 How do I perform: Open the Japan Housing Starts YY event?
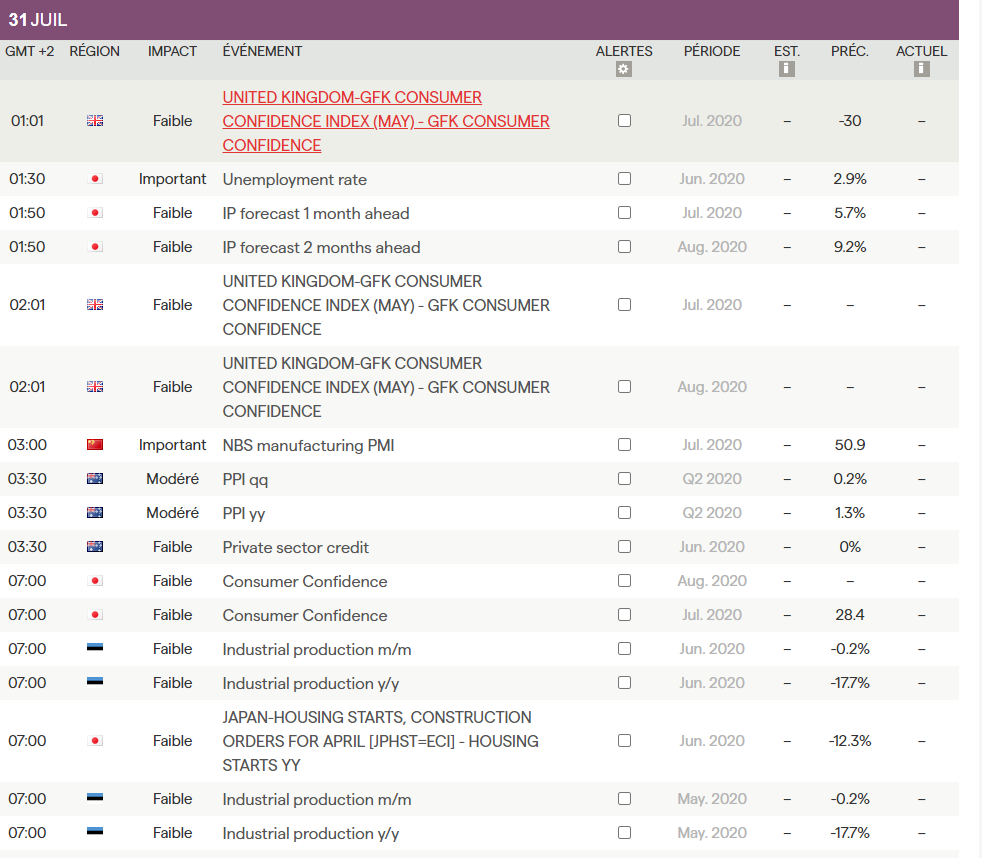click(380, 741)
